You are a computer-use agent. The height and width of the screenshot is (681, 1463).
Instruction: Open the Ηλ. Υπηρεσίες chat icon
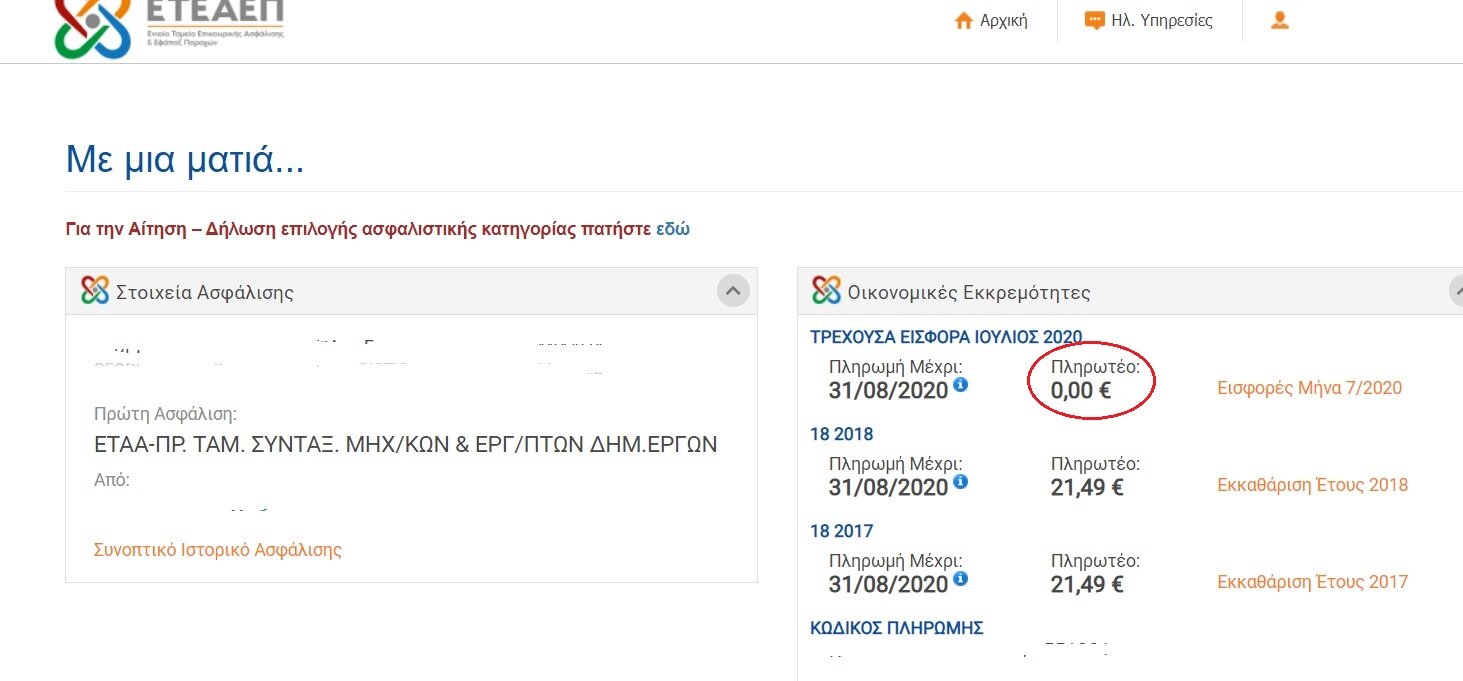pyautogui.click(x=1095, y=21)
